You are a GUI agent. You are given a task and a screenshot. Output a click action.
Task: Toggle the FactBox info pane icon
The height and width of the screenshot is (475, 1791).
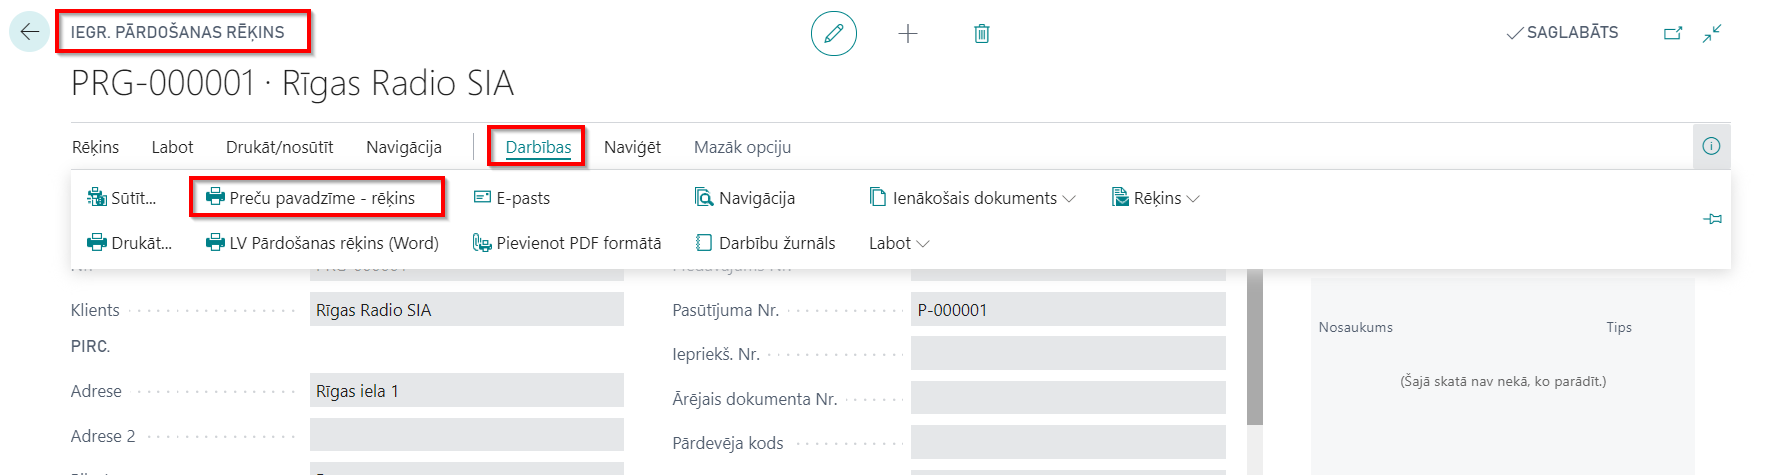coord(1711,146)
